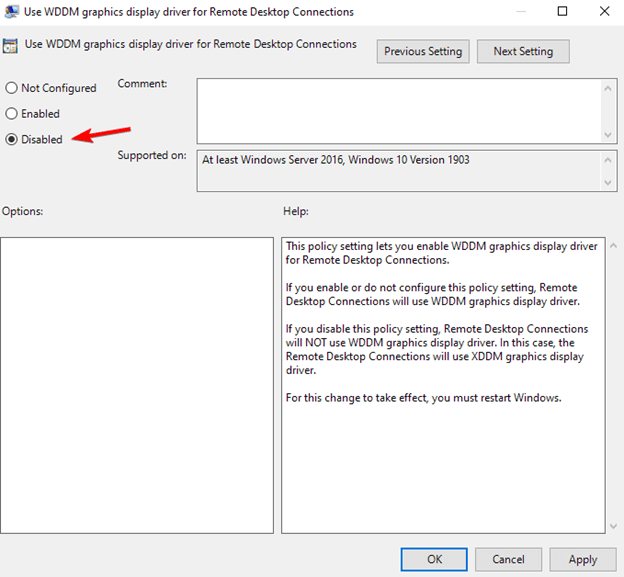Click the empty Options pane
Screen dimensions: 624x577
pyautogui.click(x=137, y=385)
